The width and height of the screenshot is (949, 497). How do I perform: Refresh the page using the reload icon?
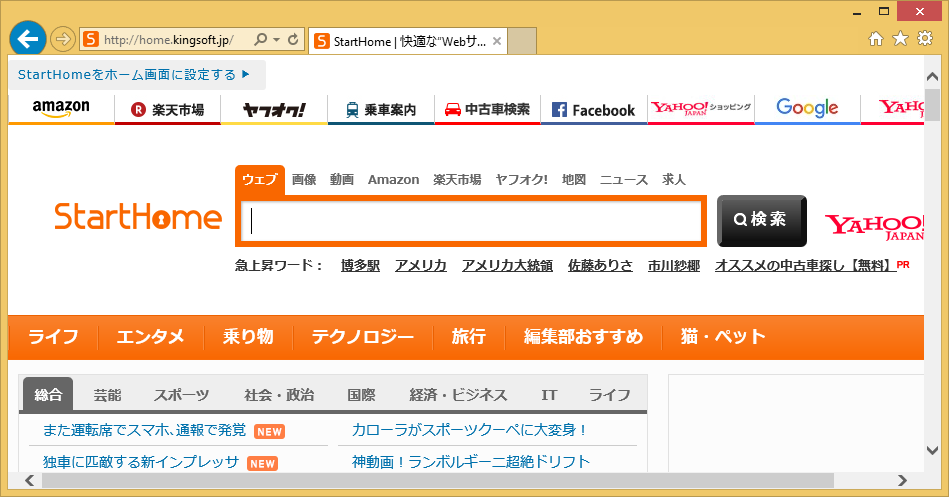point(293,40)
